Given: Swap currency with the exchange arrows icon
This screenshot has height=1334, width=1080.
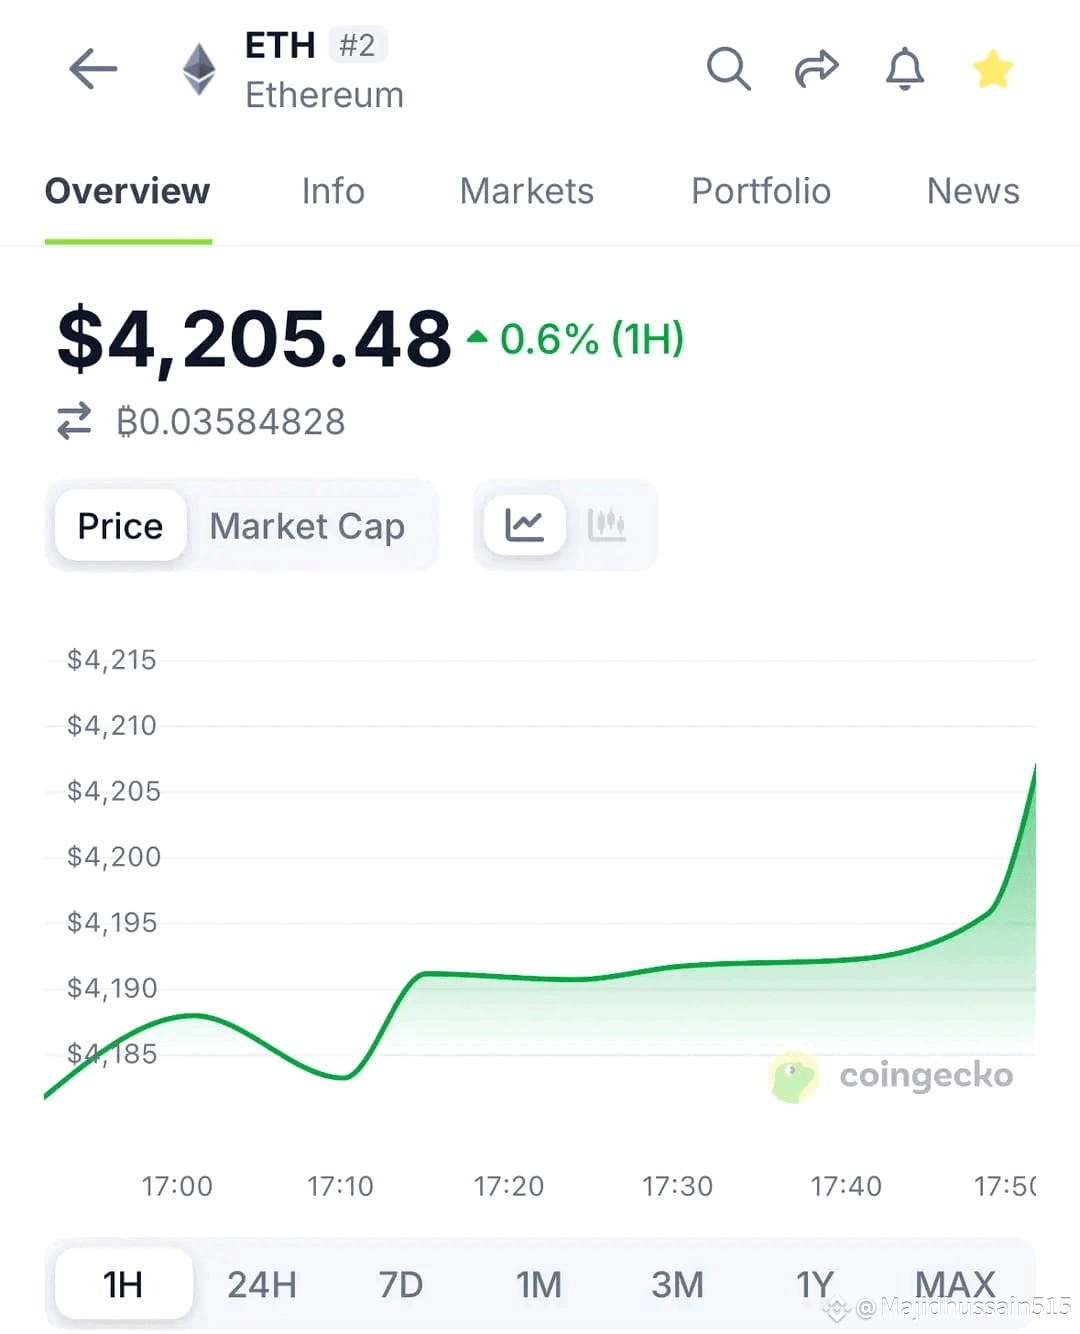Looking at the screenshot, I should click(74, 421).
